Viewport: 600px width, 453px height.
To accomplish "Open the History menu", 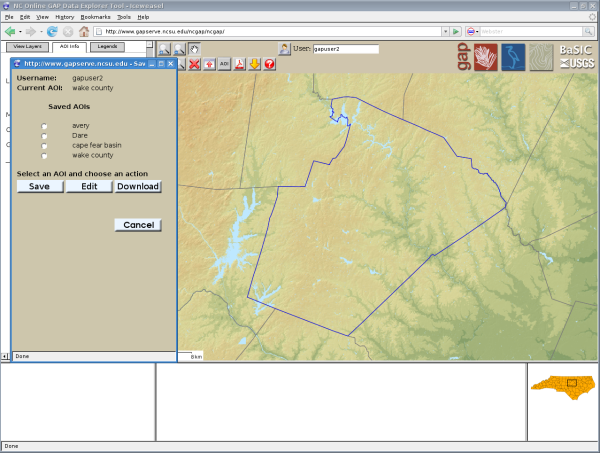I will pos(65,17).
